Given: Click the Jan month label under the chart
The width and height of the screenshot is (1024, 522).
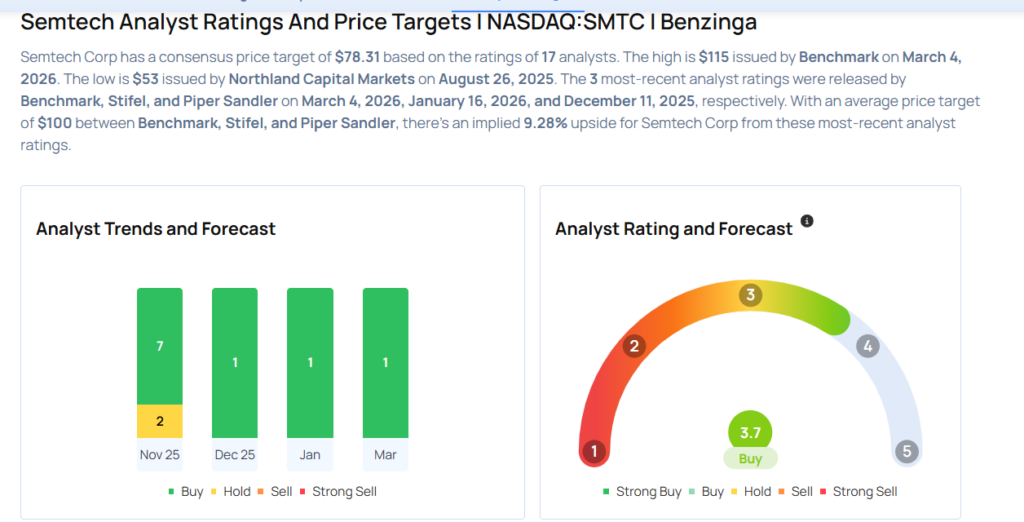Looking at the screenshot, I should point(310,454).
